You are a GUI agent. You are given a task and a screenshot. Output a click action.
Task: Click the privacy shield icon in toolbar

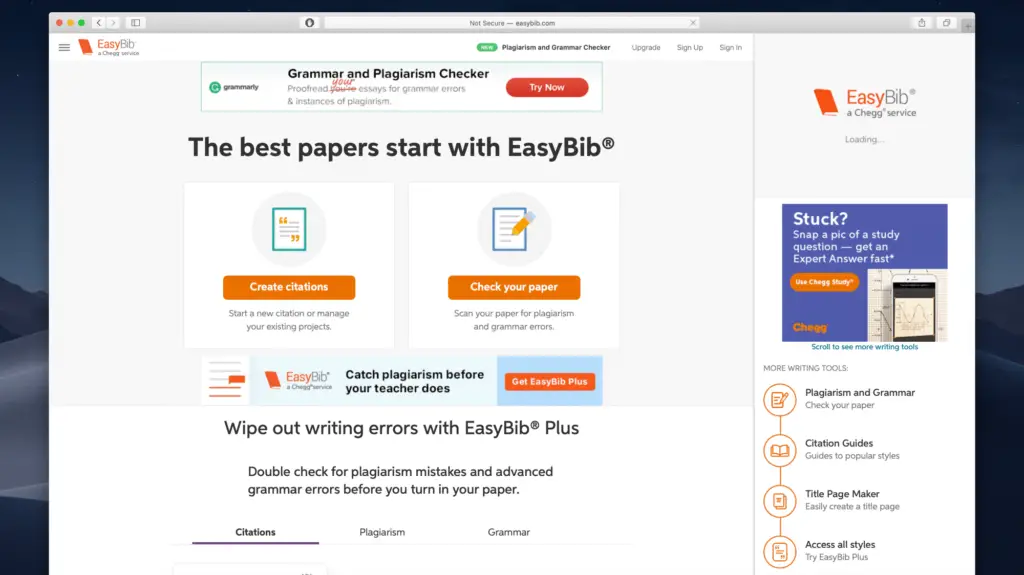coord(310,23)
